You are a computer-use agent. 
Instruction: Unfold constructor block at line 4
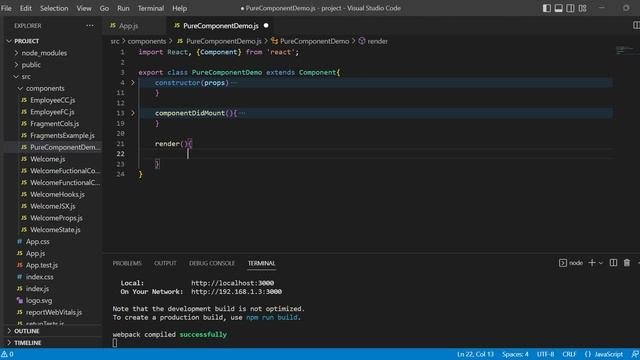pos(132,82)
